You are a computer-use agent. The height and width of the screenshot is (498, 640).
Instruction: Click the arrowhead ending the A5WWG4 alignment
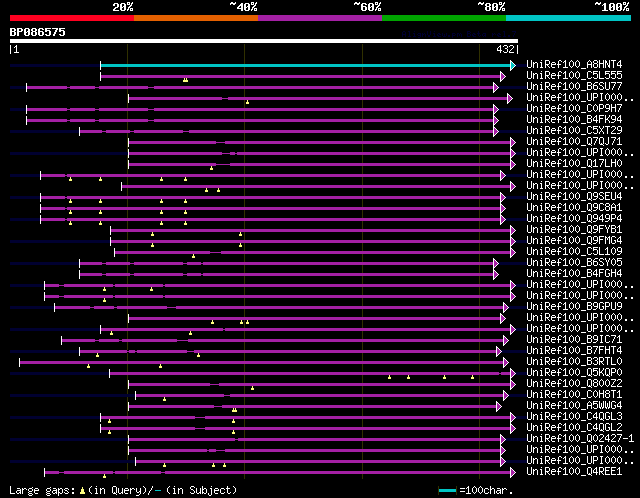[499, 407]
